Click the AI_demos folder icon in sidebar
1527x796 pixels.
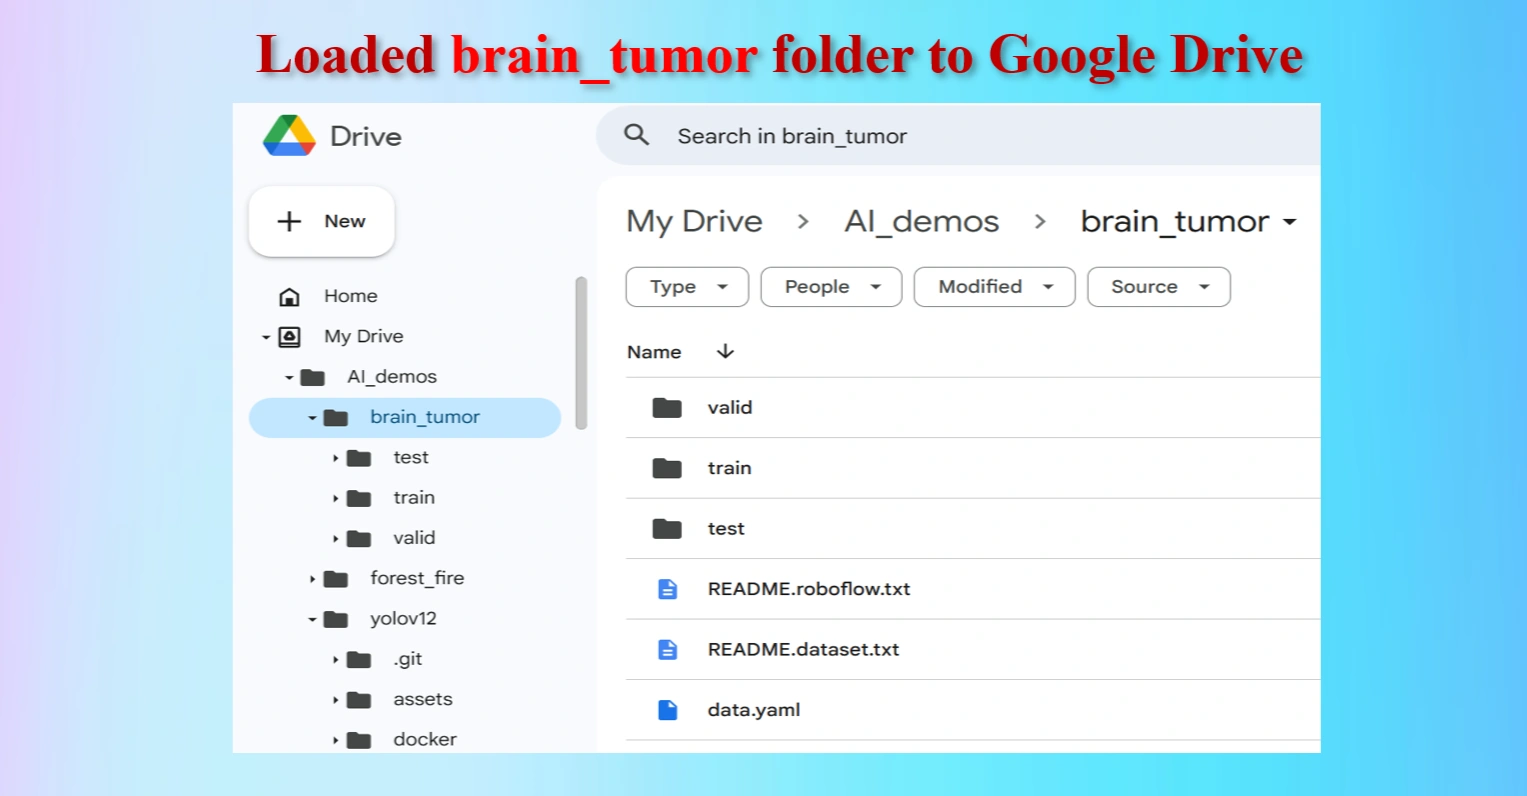(313, 377)
